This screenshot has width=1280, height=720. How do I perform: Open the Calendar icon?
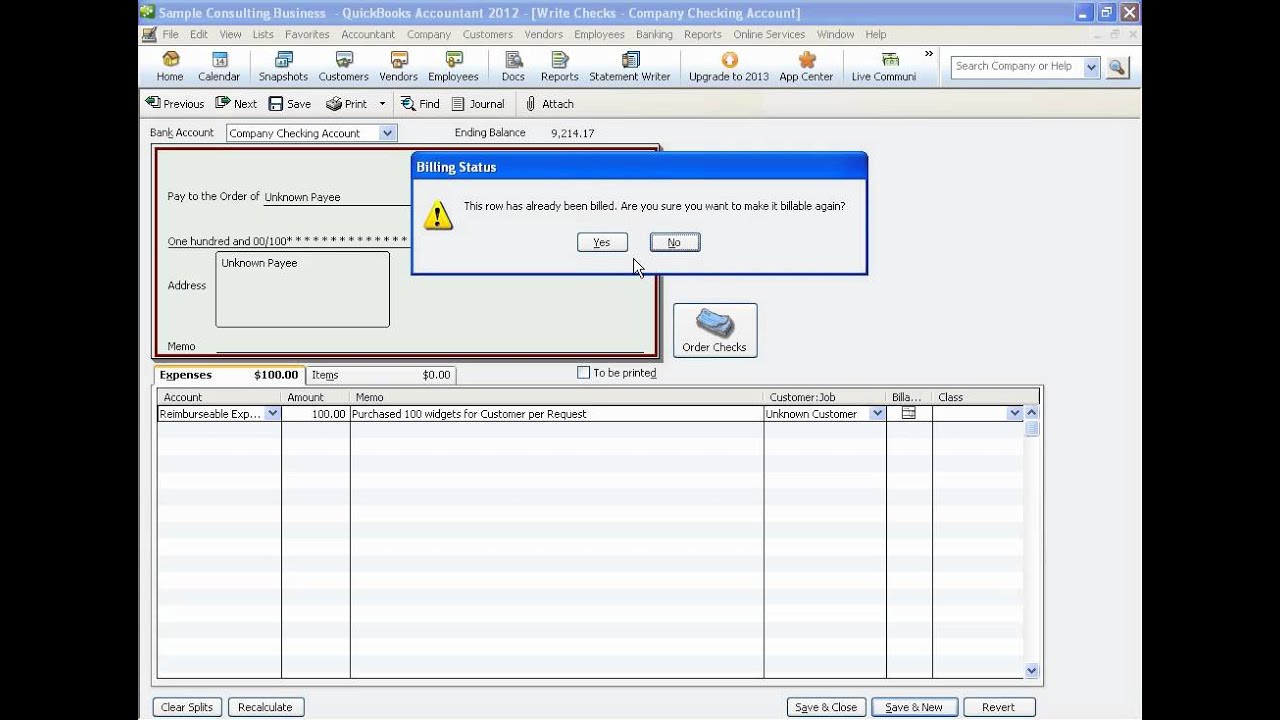219,66
